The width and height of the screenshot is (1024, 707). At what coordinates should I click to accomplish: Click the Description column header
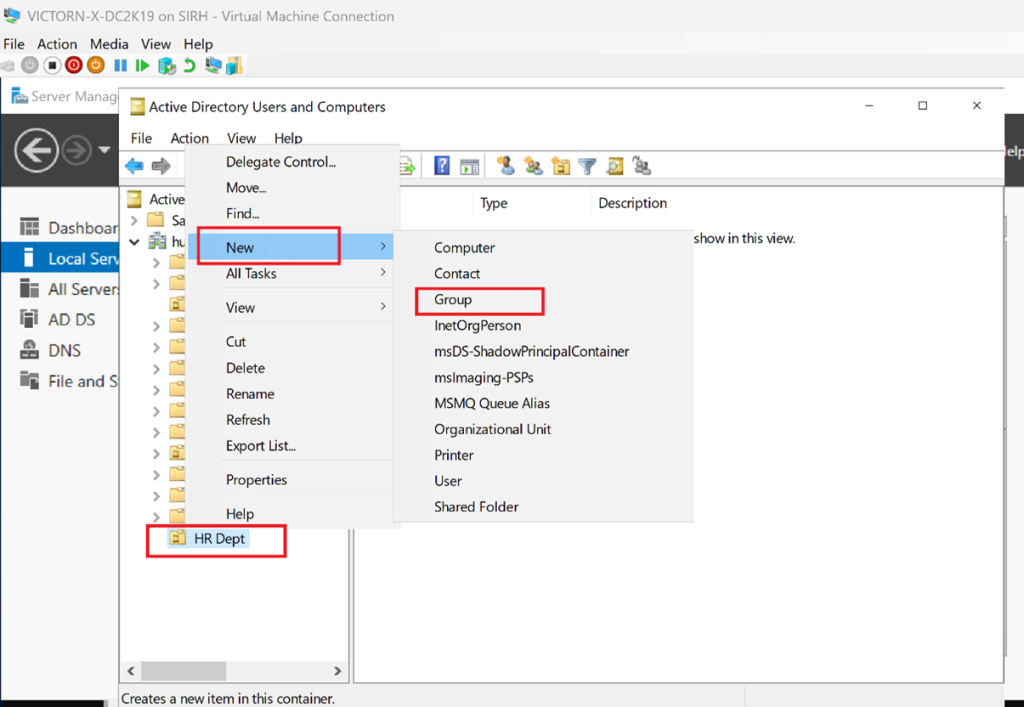coord(632,203)
